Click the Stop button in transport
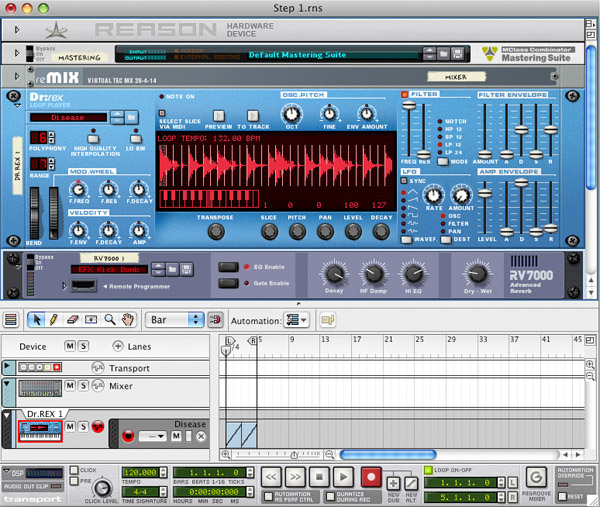The height and width of the screenshot is (507, 600). (319, 477)
